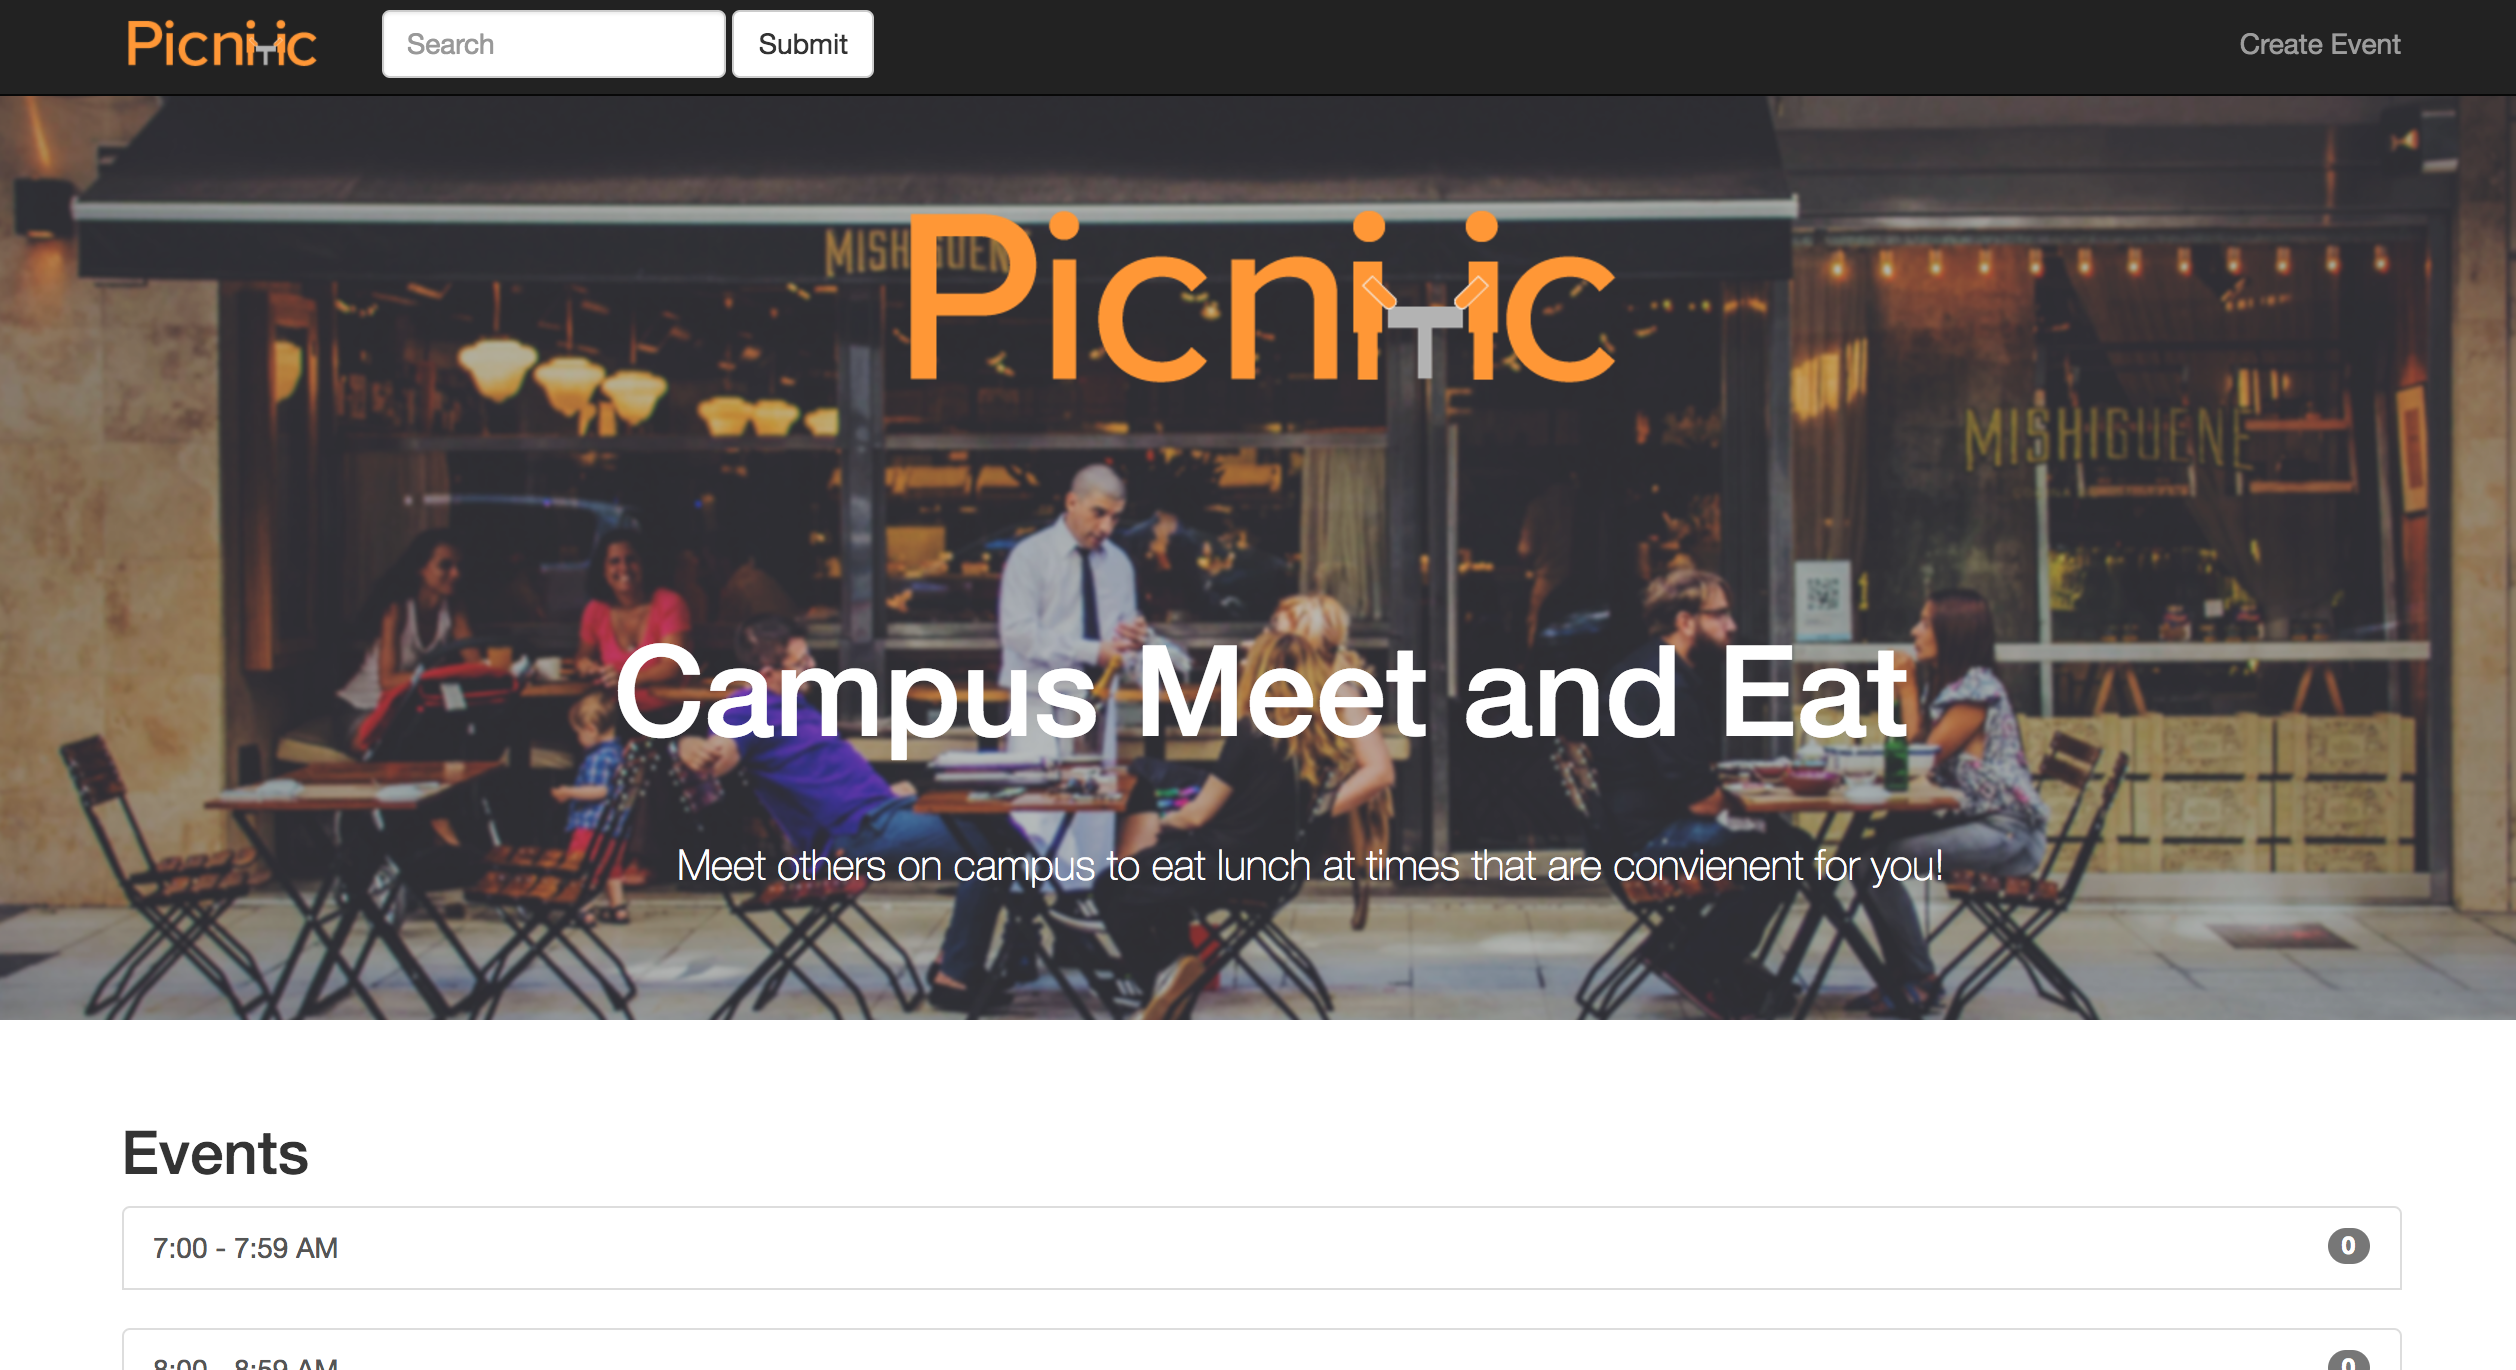Click the string lights above the right window
Screen dimensions: 2516x1370
point(2110,263)
